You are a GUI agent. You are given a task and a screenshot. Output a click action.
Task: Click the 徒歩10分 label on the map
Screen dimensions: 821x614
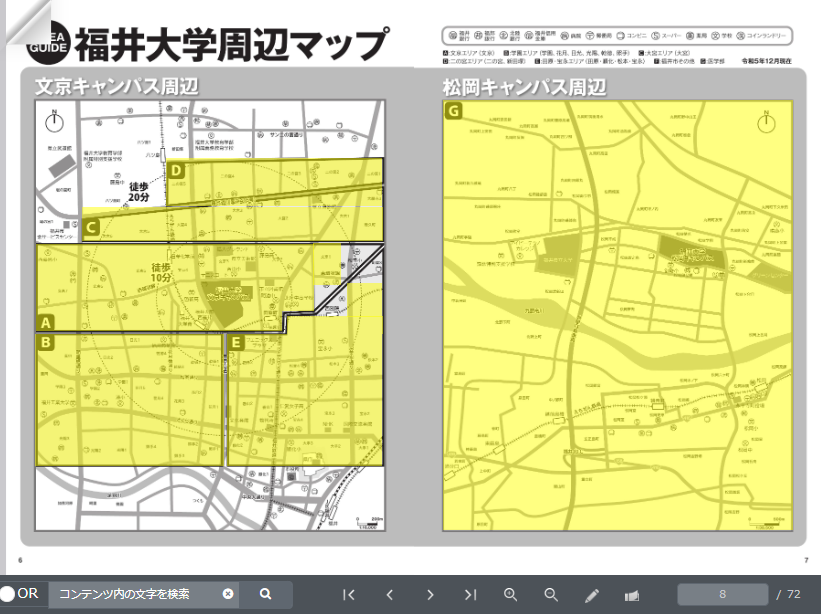(x=161, y=273)
